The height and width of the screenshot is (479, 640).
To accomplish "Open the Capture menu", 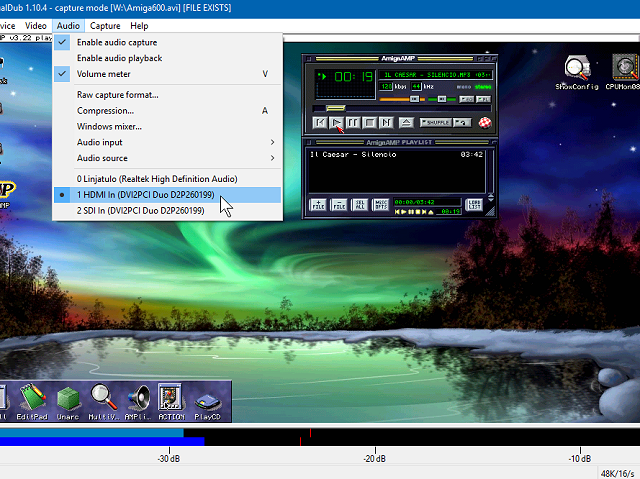I will click(105, 26).
